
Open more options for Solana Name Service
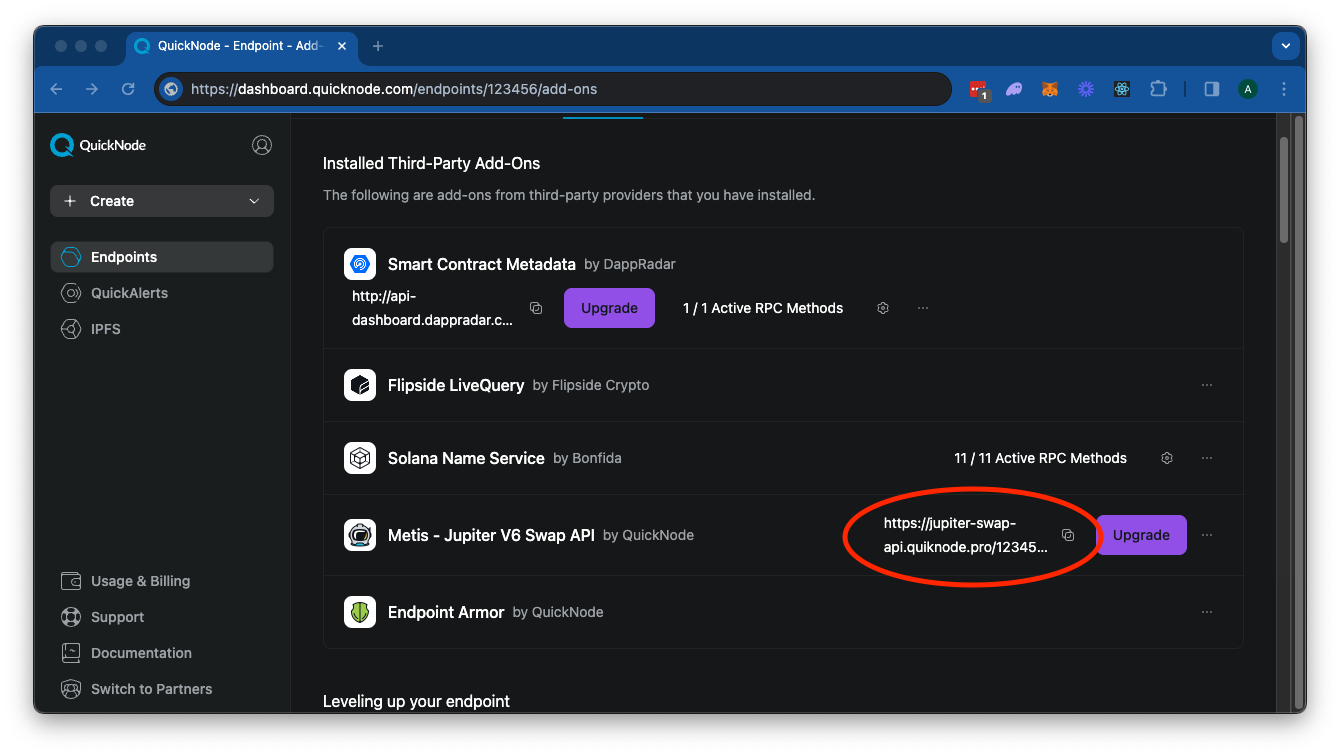1207,458
